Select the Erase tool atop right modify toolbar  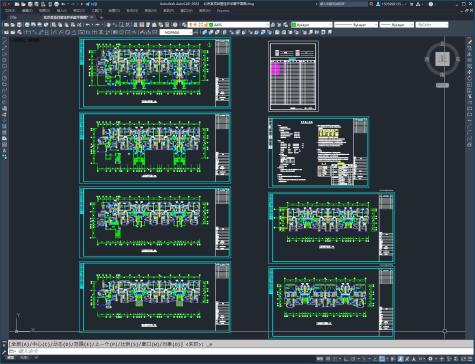tap(469, 41)
